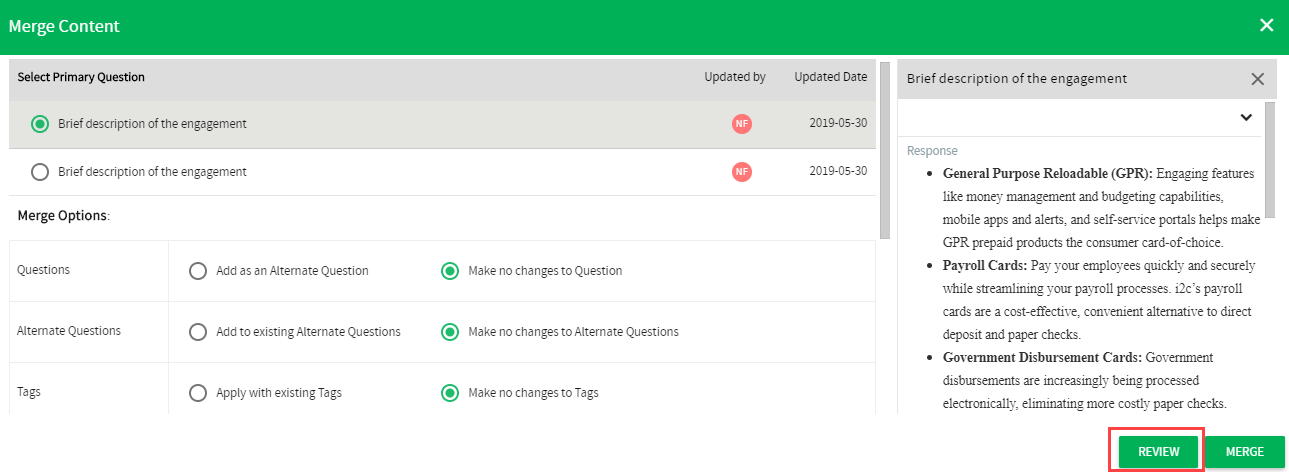
Task: Click the Merge Content title
Action: 64,26
